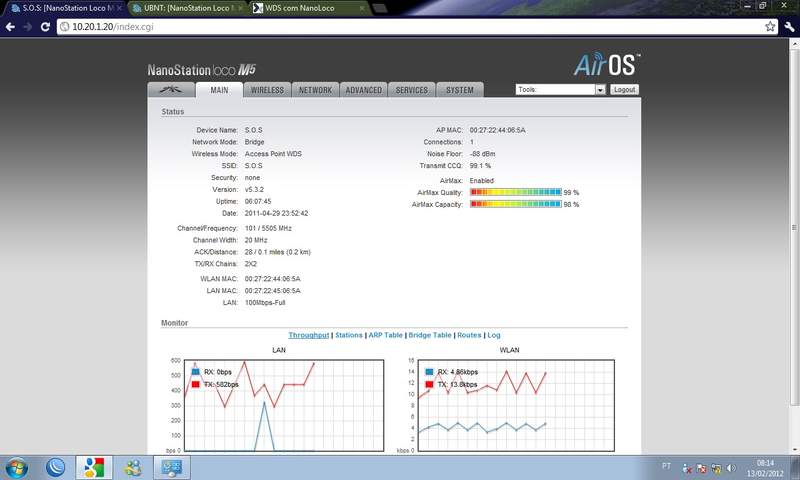This screenshot has width=800, height=480.
Task: Click the version value v5.3.2
Action: 254,189
